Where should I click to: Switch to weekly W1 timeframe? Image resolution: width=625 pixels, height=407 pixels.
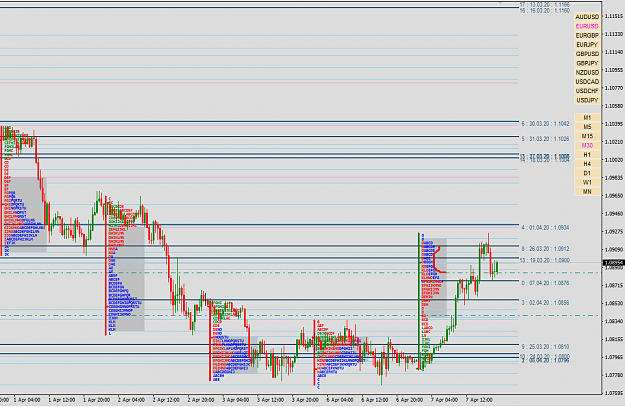click(x=587, y=182)
